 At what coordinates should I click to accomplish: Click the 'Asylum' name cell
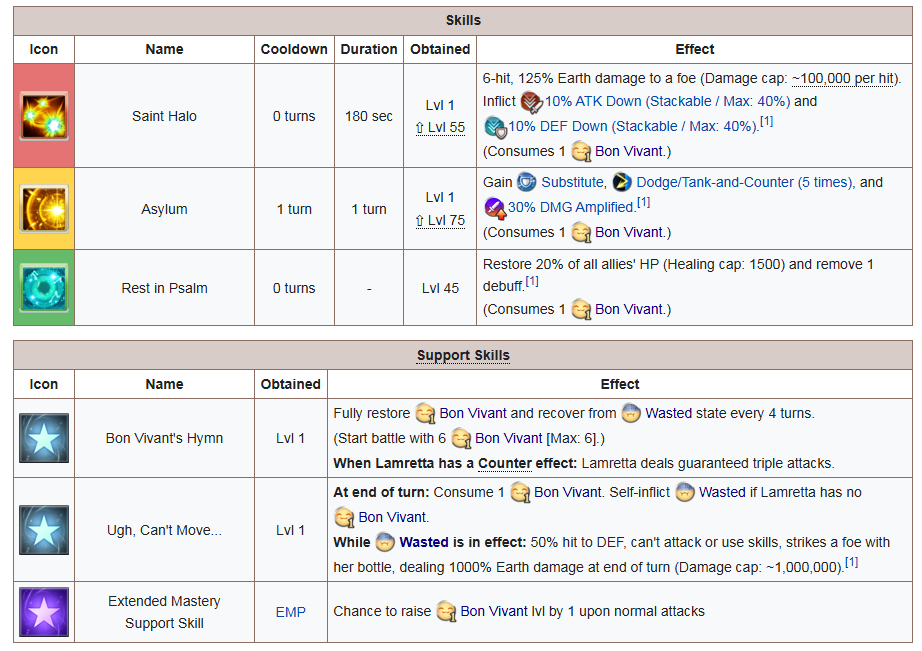[165, 209]
